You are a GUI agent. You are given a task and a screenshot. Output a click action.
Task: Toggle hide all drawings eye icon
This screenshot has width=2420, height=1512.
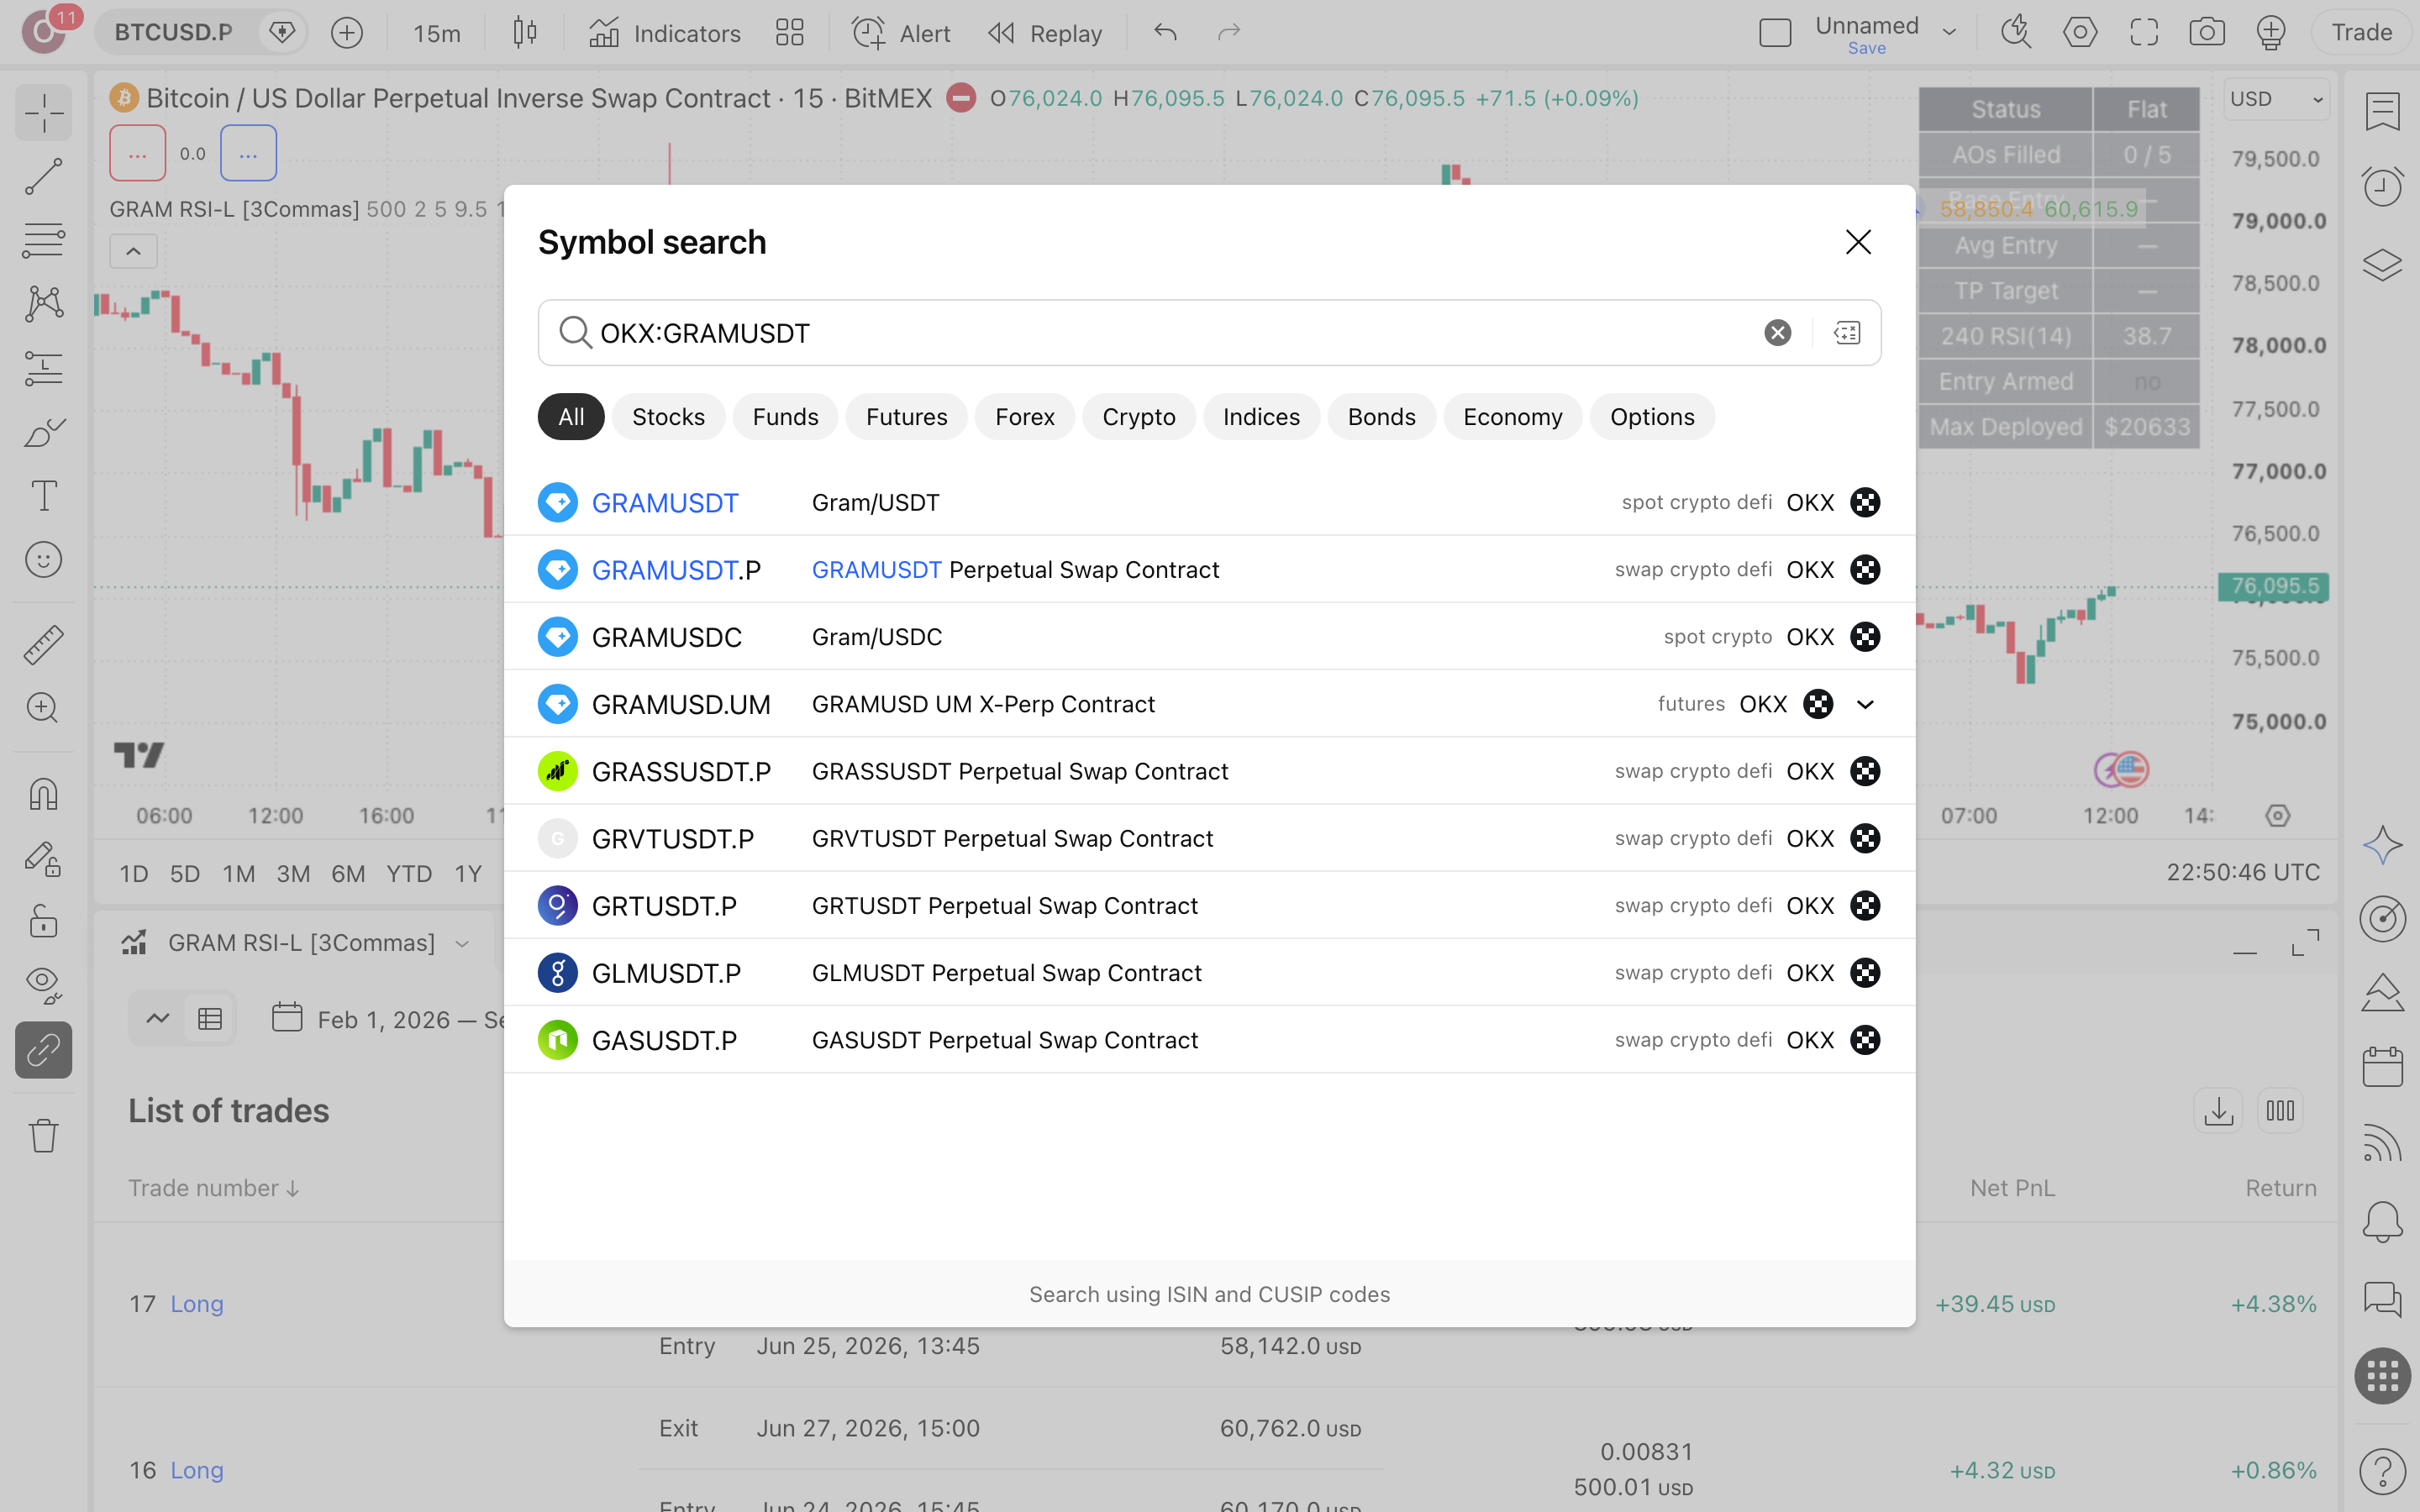pos(43,984)
